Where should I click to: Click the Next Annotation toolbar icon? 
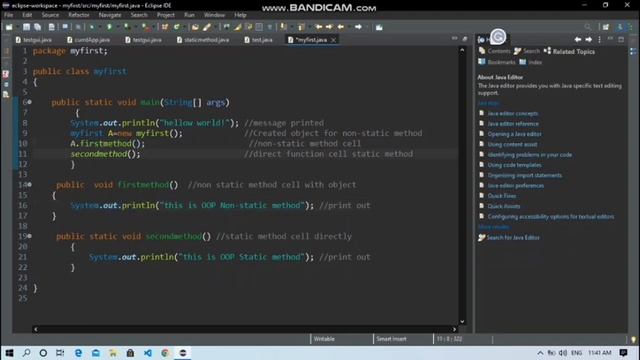click(283, 27)
